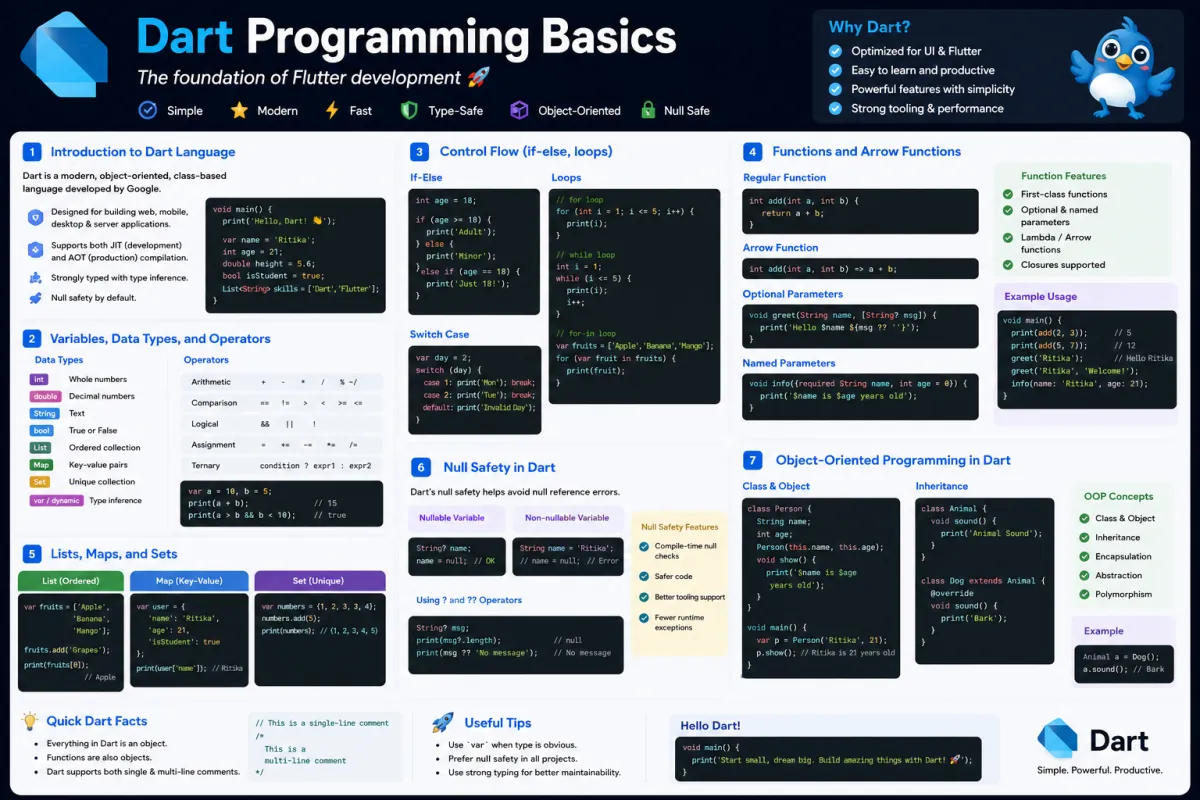This screenshot has width=1200, height=800.
Task: Click the icon beside 'Designed for building web, mobile'
Action: pos(35,217)
